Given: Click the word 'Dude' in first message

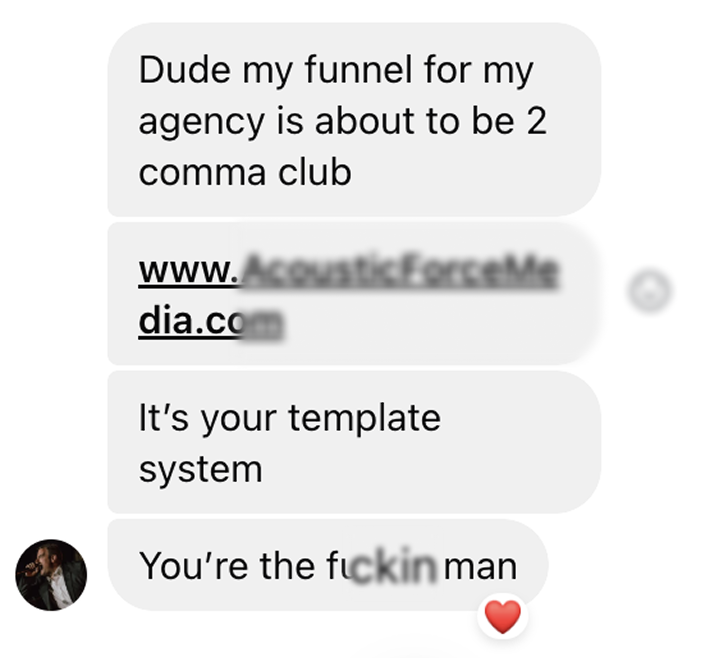Looking at the screenshot, I should [x=185, y=70].
